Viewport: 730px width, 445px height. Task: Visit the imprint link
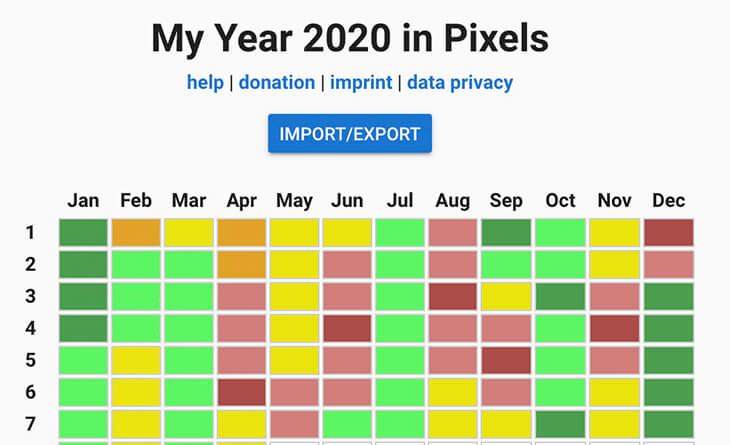pyautogui.click(x=362, y=82)
